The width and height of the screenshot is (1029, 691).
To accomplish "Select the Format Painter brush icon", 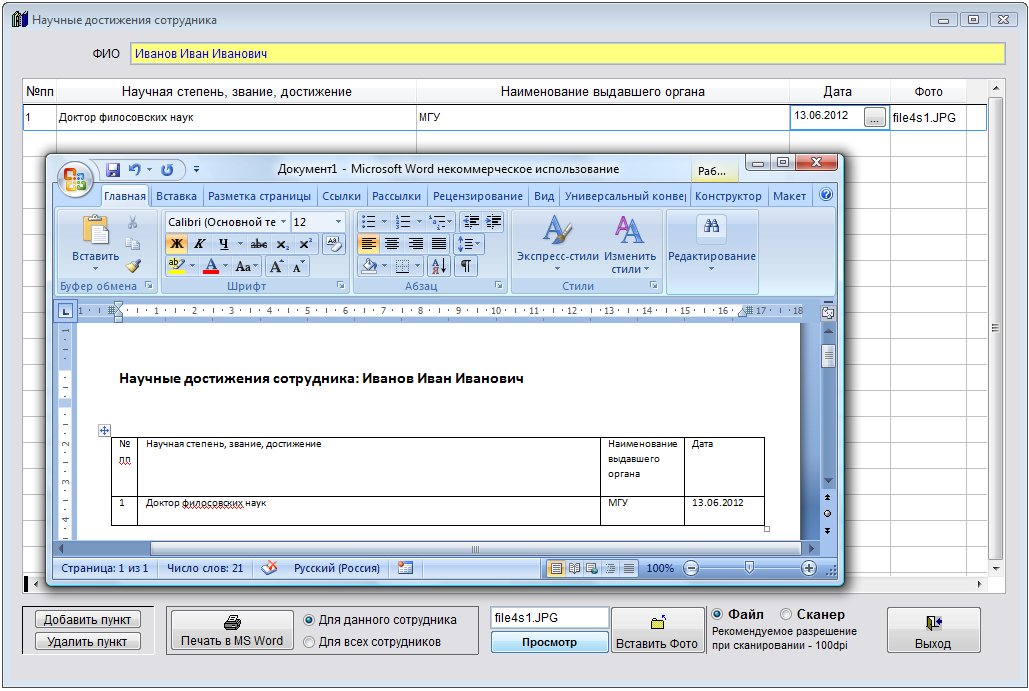I will (133, 266).
